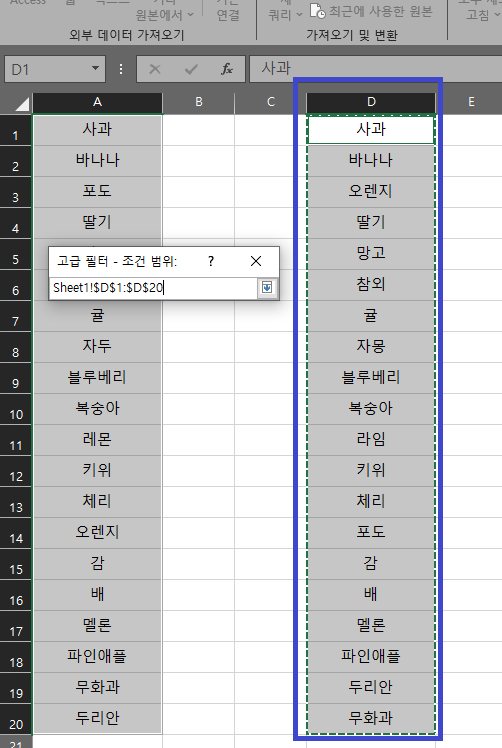Select cell D6 containing 참외
Screen dimensions: 502x748
[371, 285]
